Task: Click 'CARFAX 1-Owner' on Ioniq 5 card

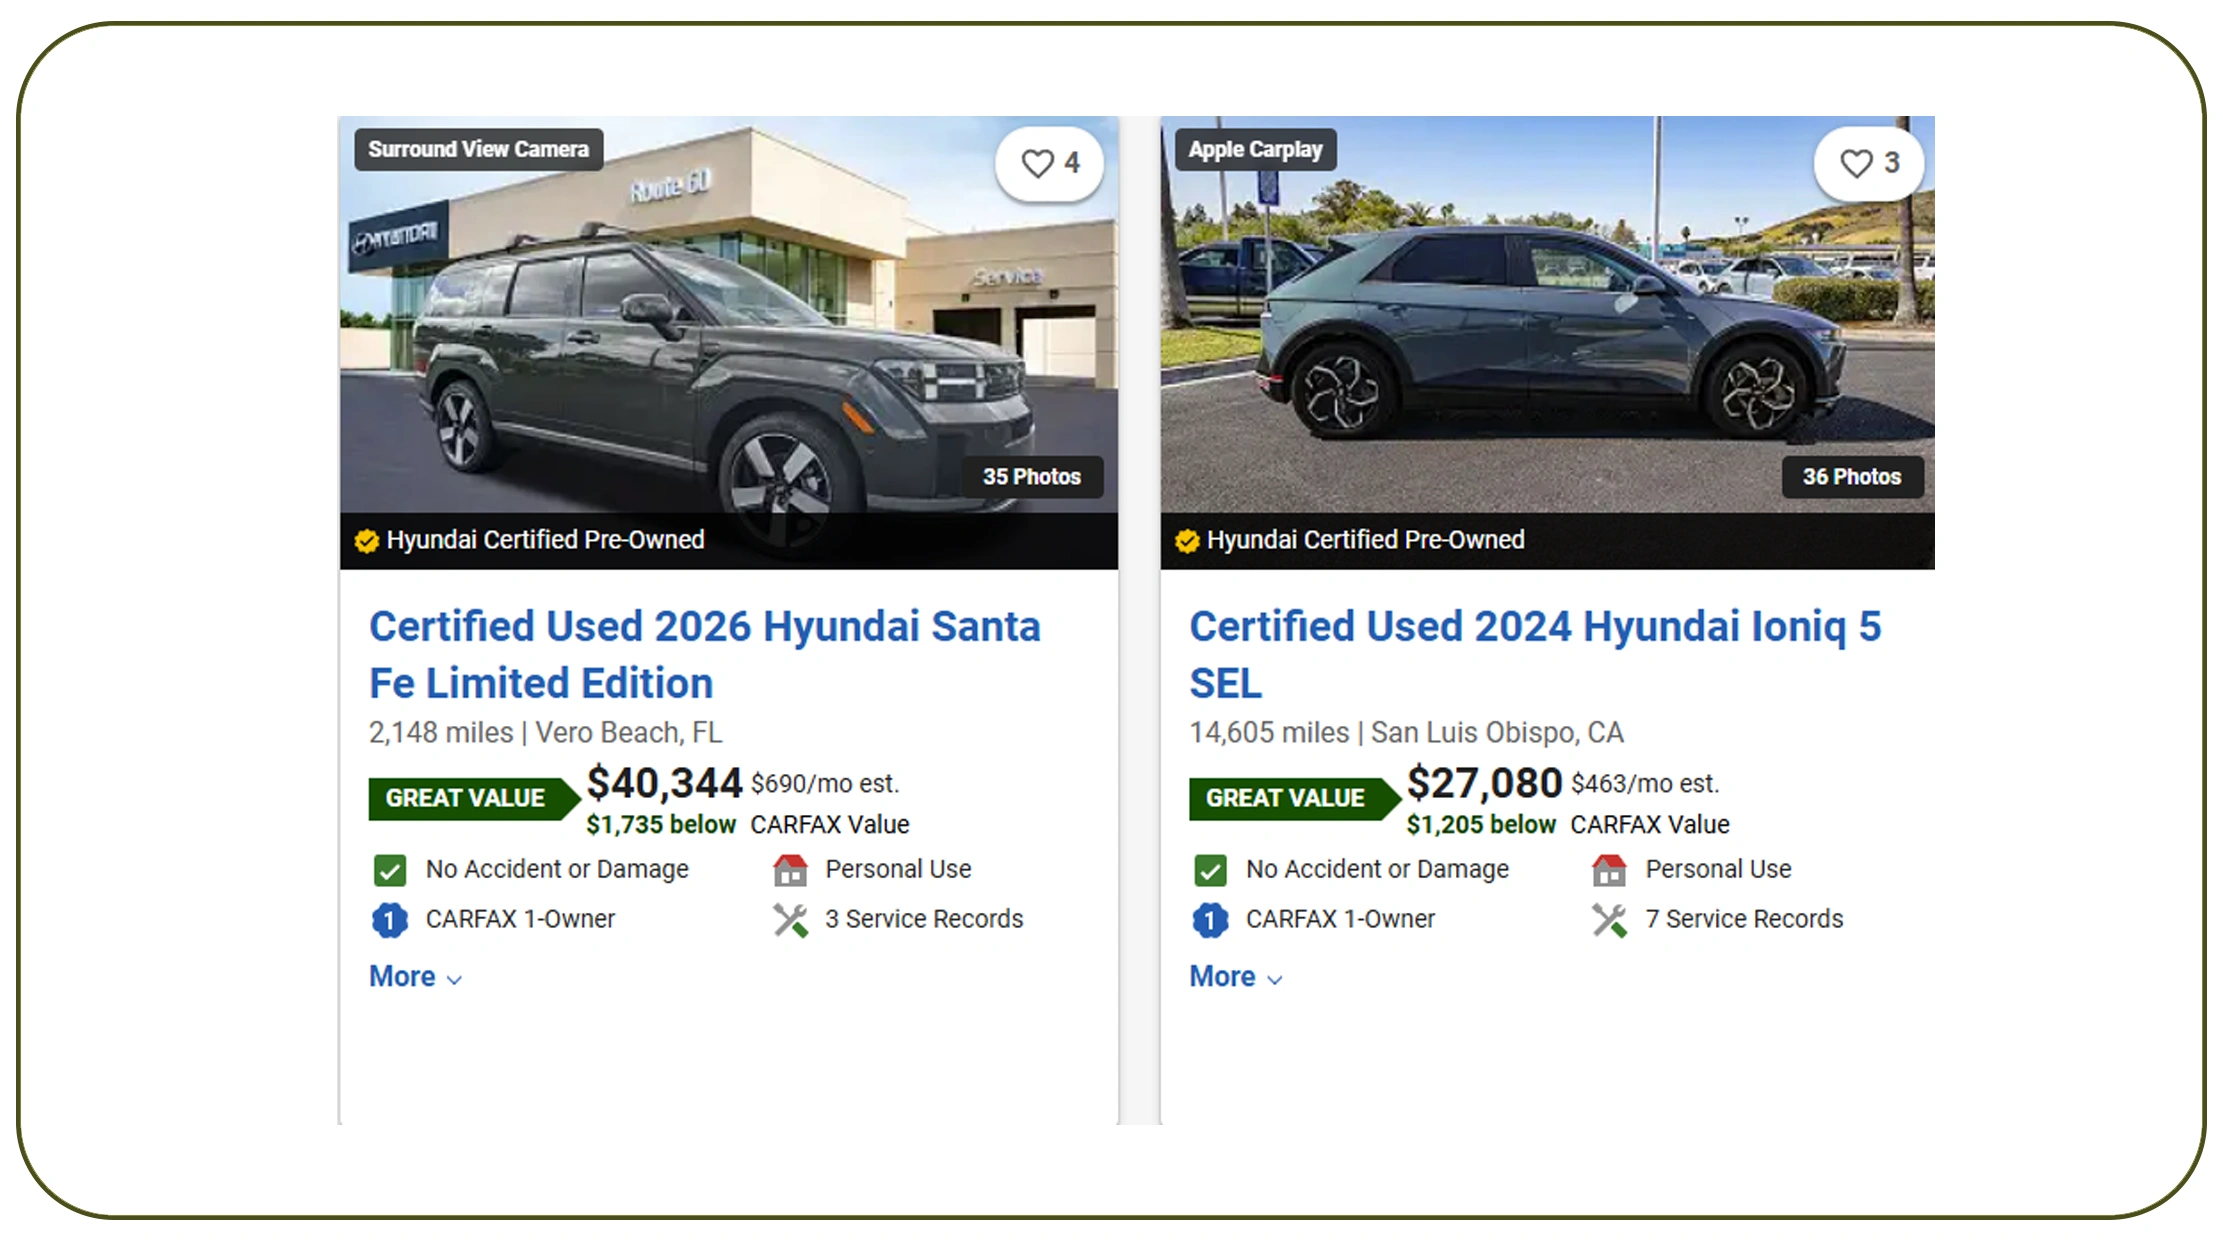Action: coord(1340,919)
